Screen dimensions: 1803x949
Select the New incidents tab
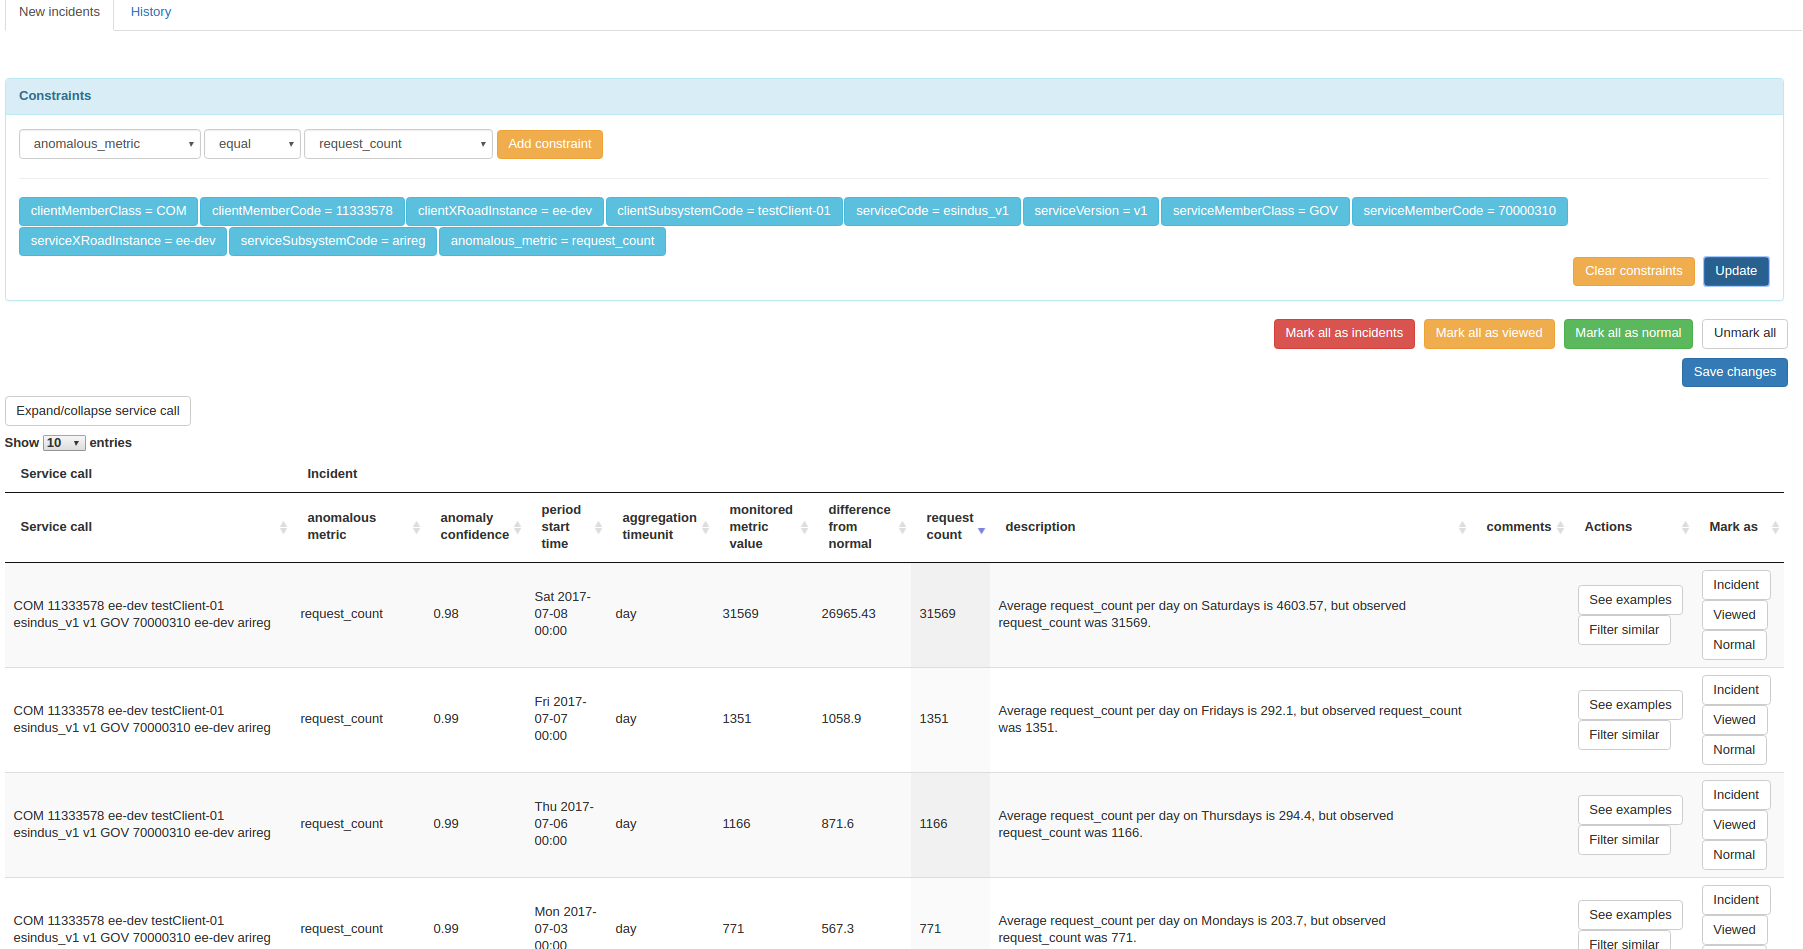coord(59,12)
